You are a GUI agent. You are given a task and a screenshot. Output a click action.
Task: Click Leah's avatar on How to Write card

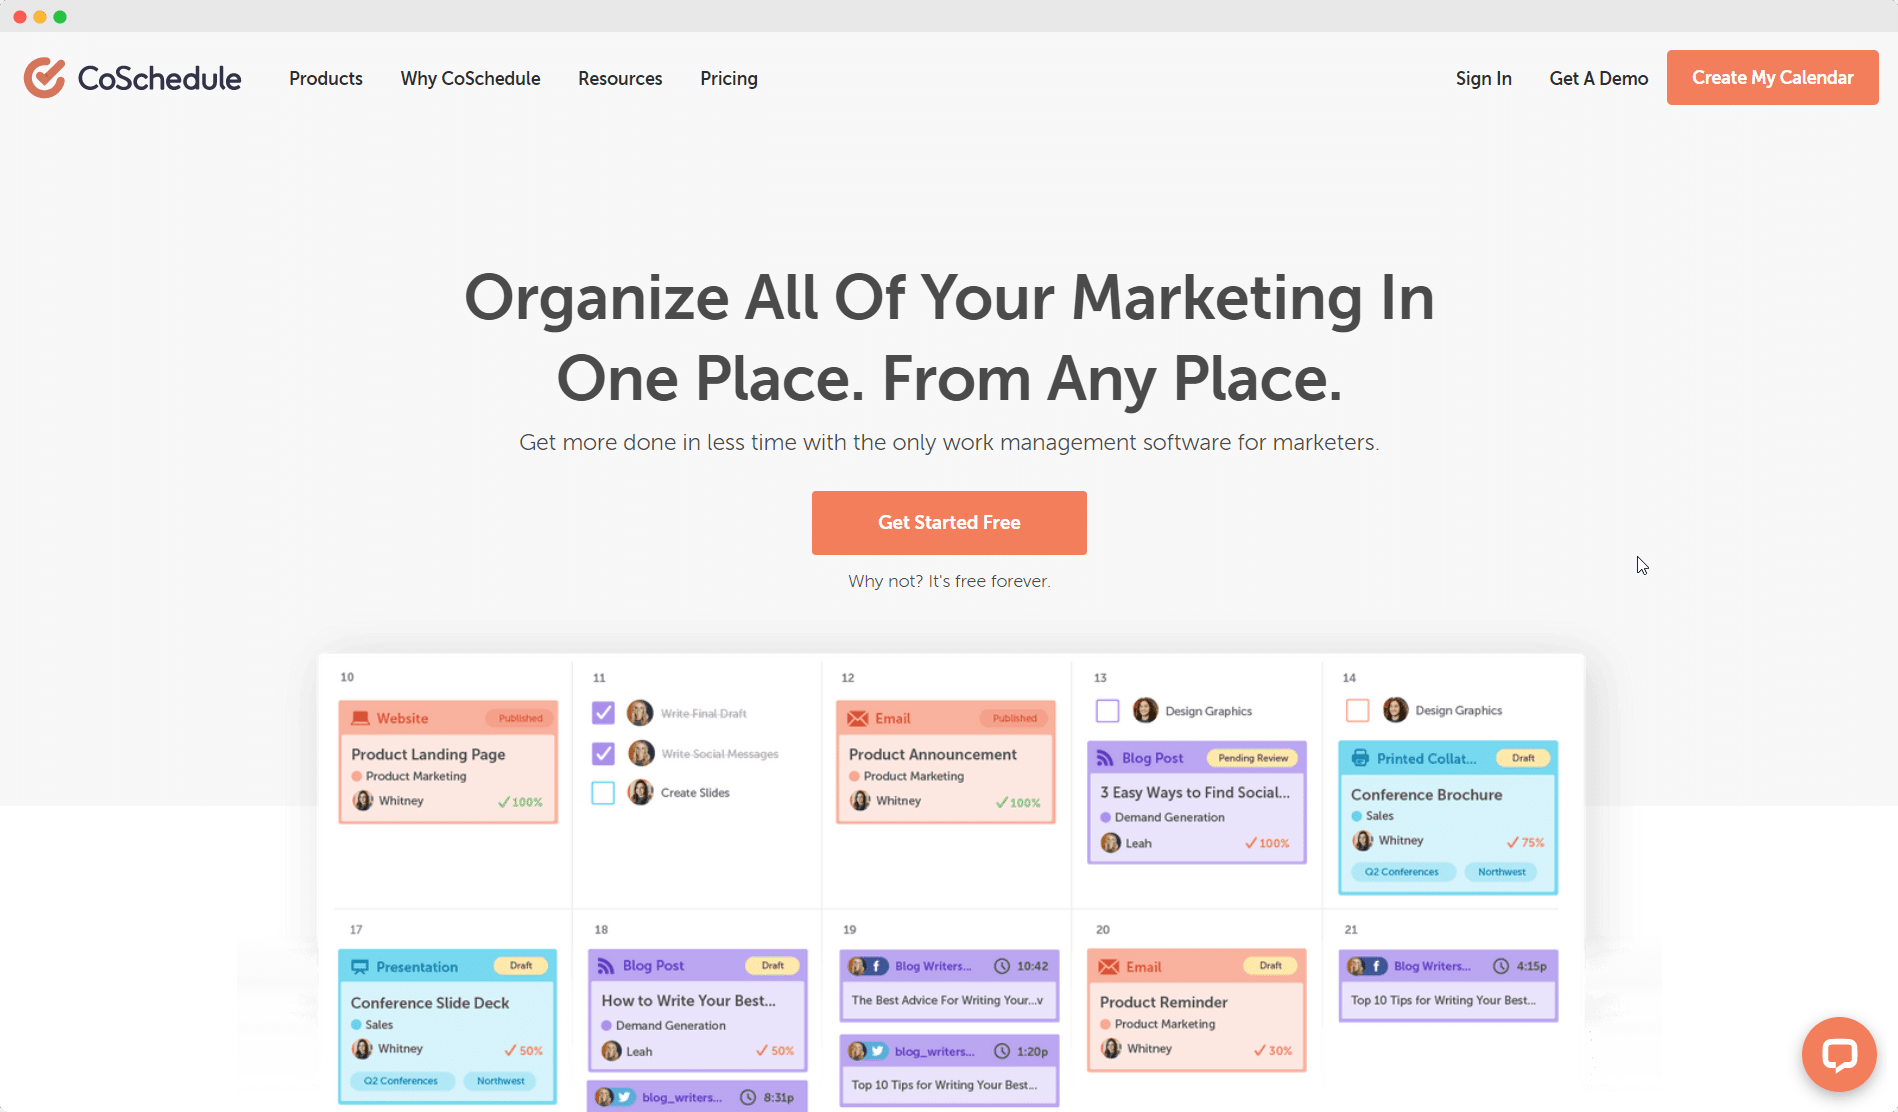click(x=612, y=1051)
